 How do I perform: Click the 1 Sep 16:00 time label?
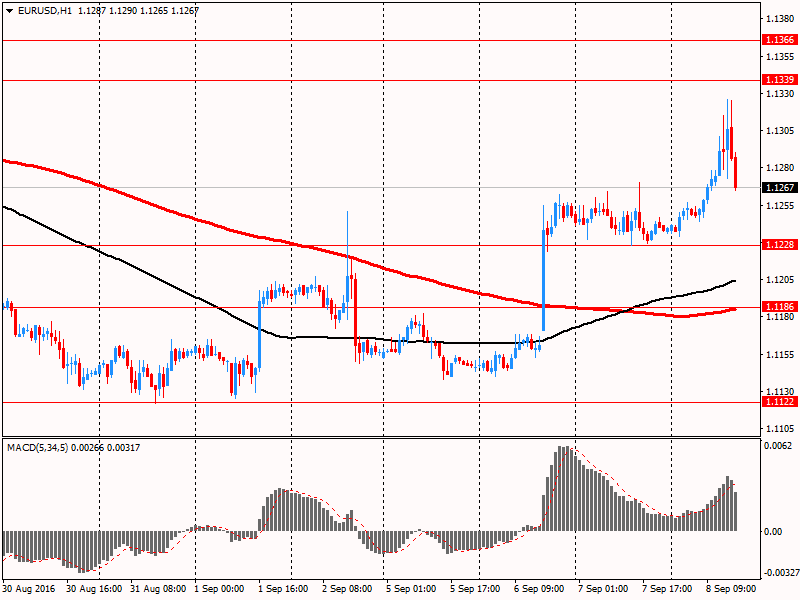283,589
